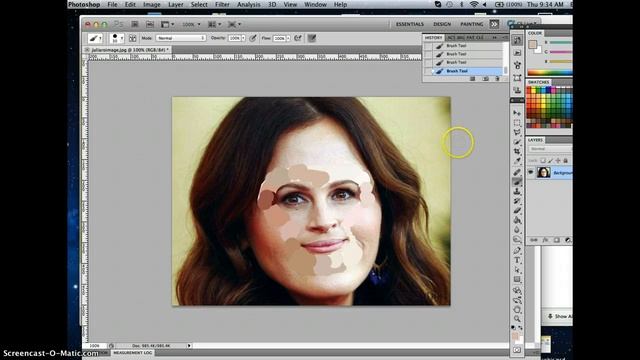The image size is (640, 360).
Task: Select the Dodge tool
Action: click(x=517, y=240)
